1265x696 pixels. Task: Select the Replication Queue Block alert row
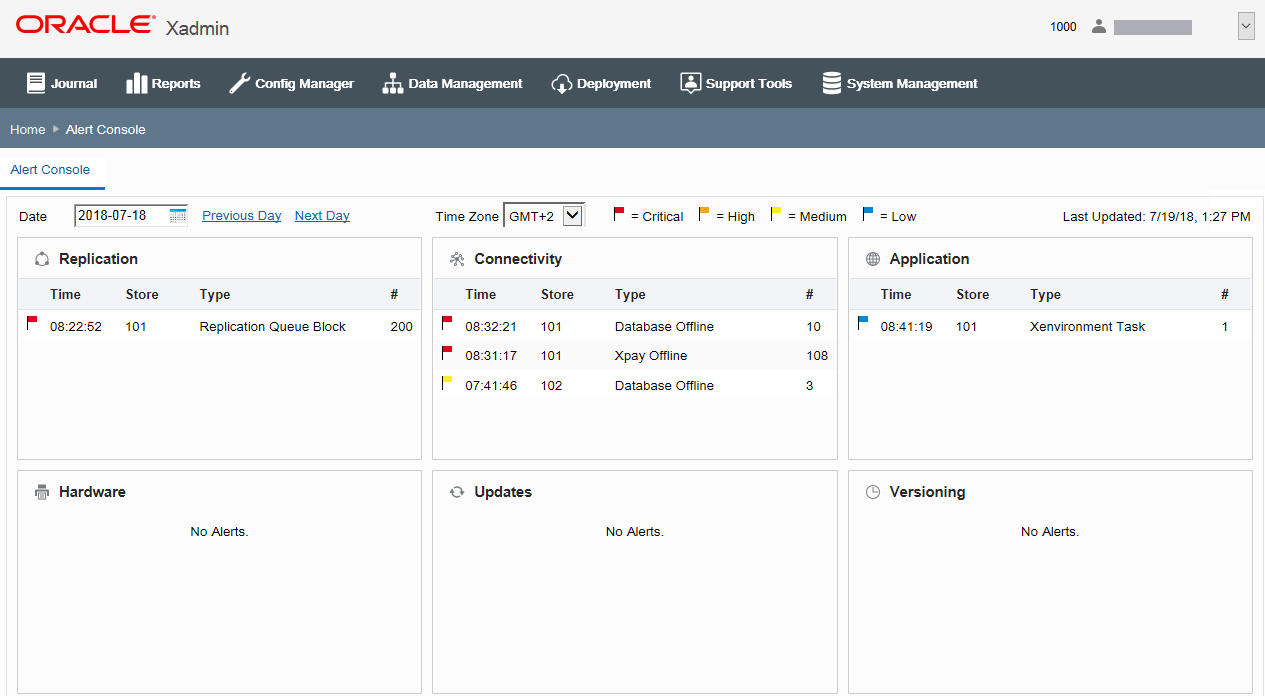(x=219, y=326)
